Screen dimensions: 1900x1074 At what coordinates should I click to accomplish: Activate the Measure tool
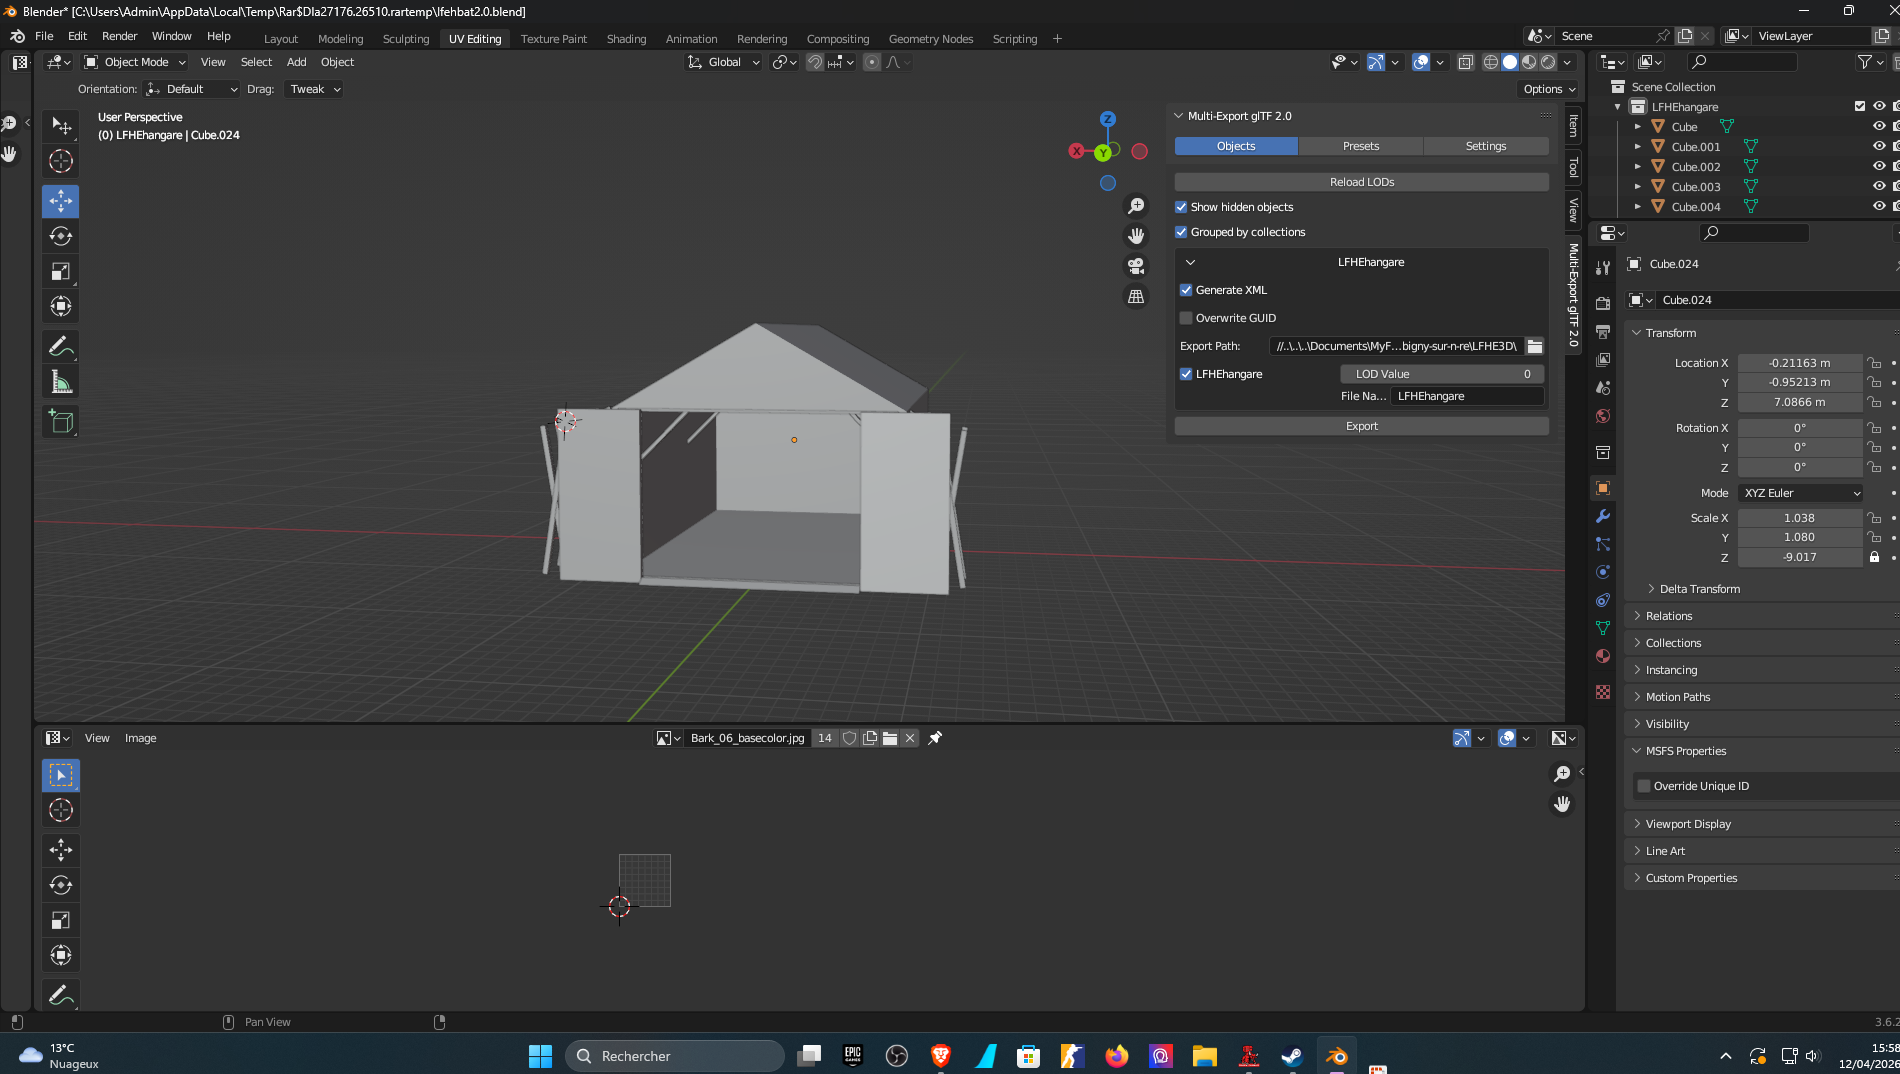[x=61, y=382]
